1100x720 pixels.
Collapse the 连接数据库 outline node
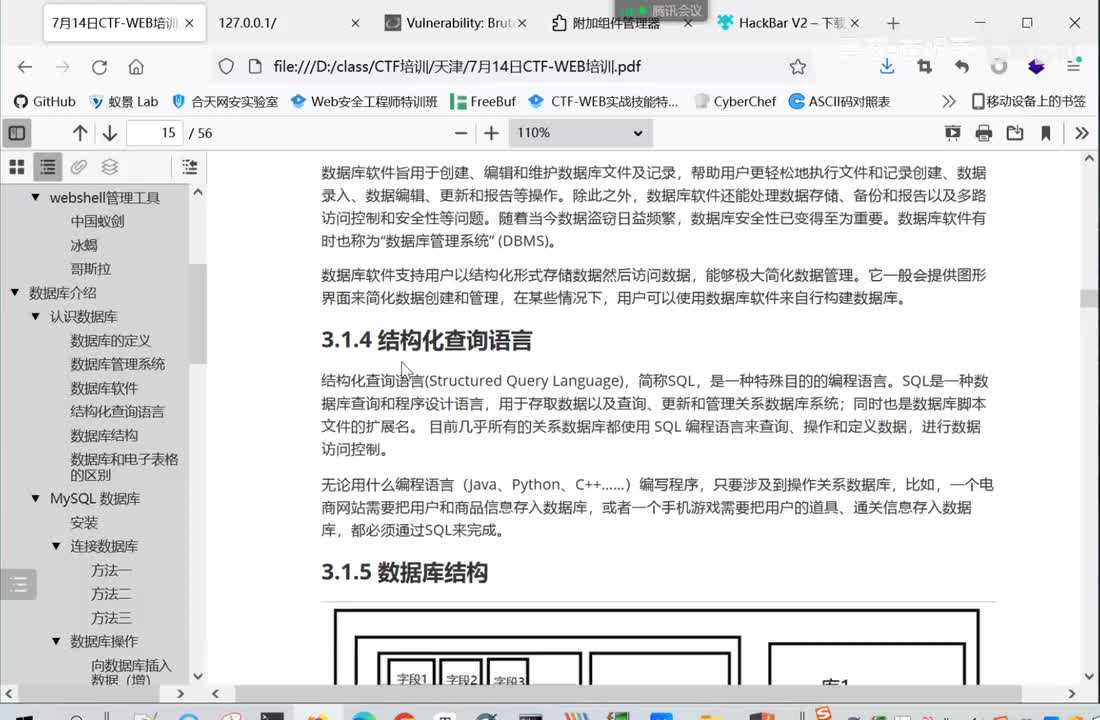click(x=56, y=546)
